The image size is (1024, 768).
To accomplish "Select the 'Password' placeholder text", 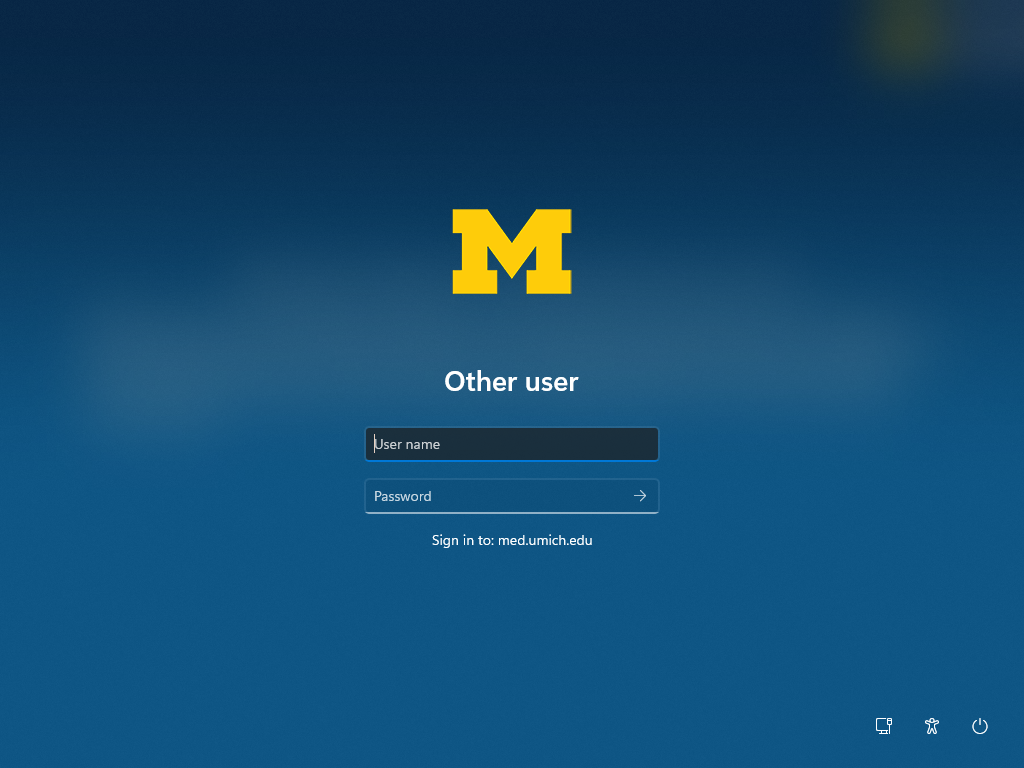I will coord(403,496).
